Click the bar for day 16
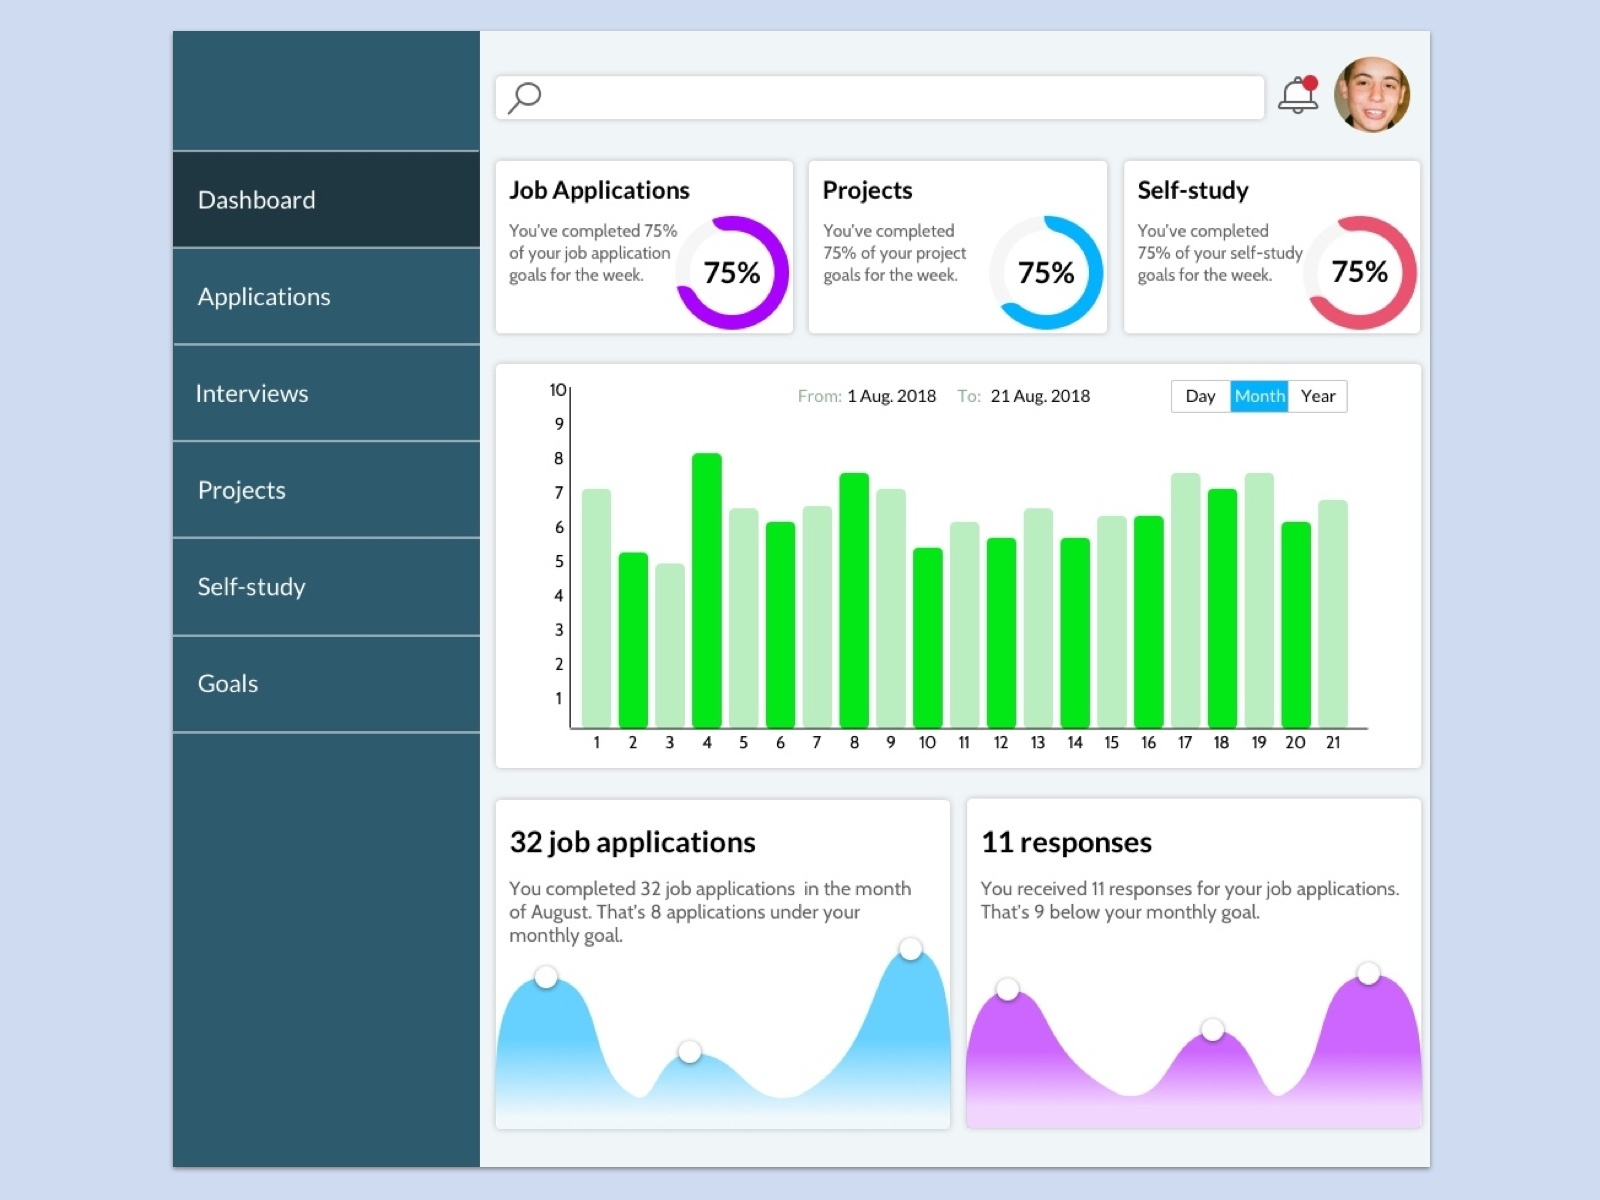This screenshot has height=1200, width=1600. click(x=1148, y=622)
